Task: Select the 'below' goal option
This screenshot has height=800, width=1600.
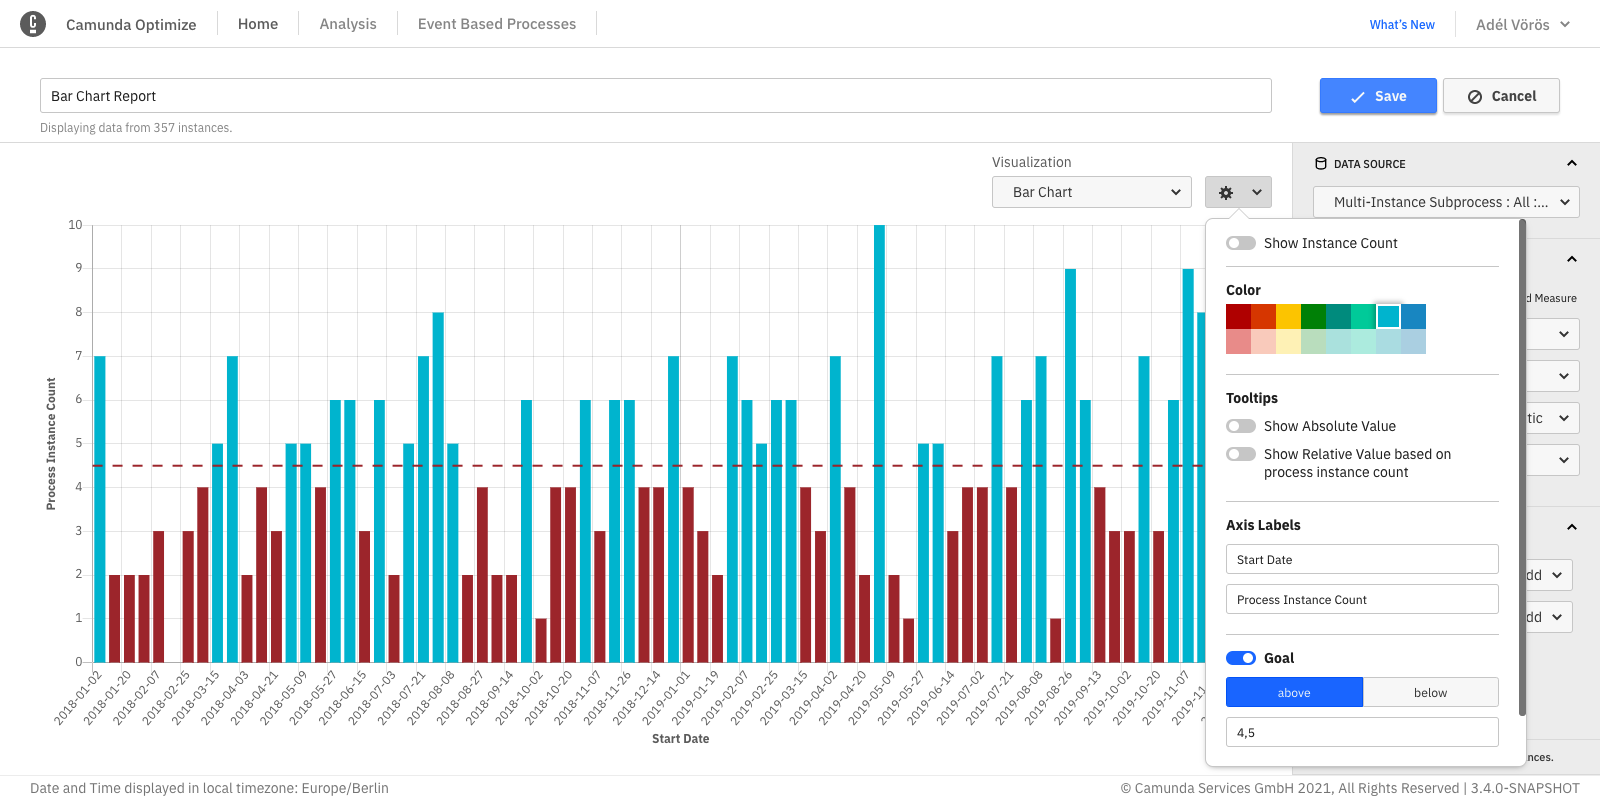Action: 1430,693
